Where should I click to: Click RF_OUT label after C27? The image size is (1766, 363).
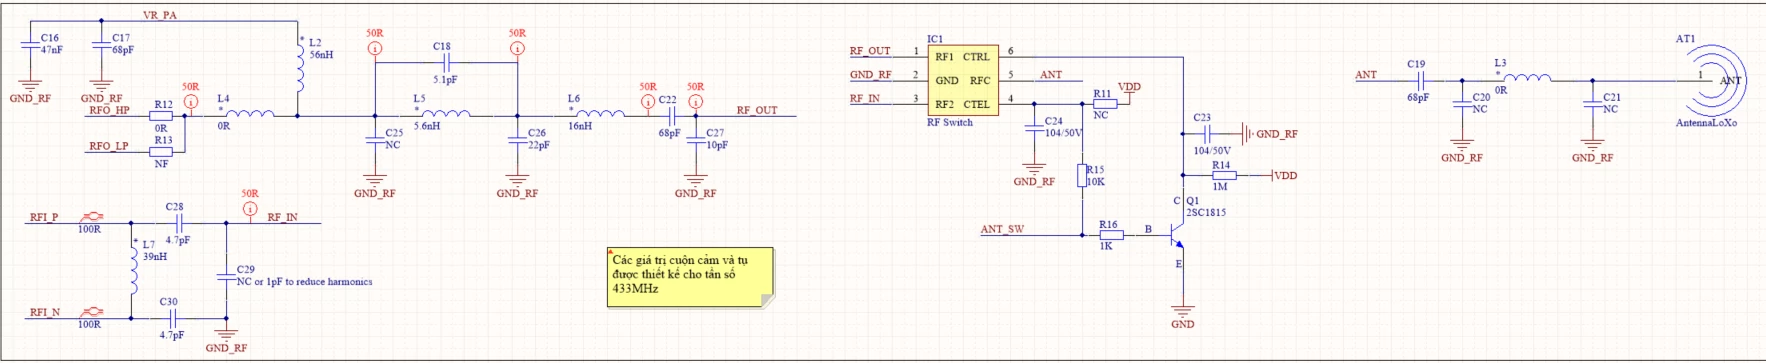pyautogui.click(x=757, y=110)
